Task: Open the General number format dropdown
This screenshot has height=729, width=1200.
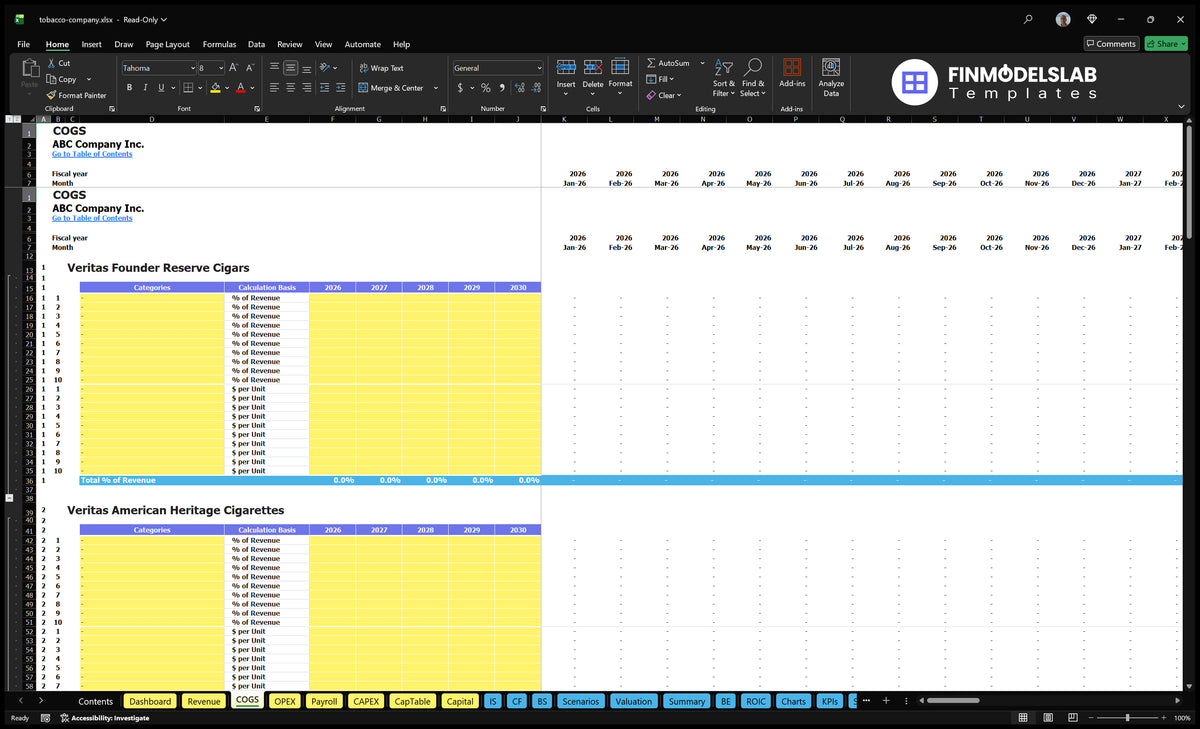Action: pos(539,68)
